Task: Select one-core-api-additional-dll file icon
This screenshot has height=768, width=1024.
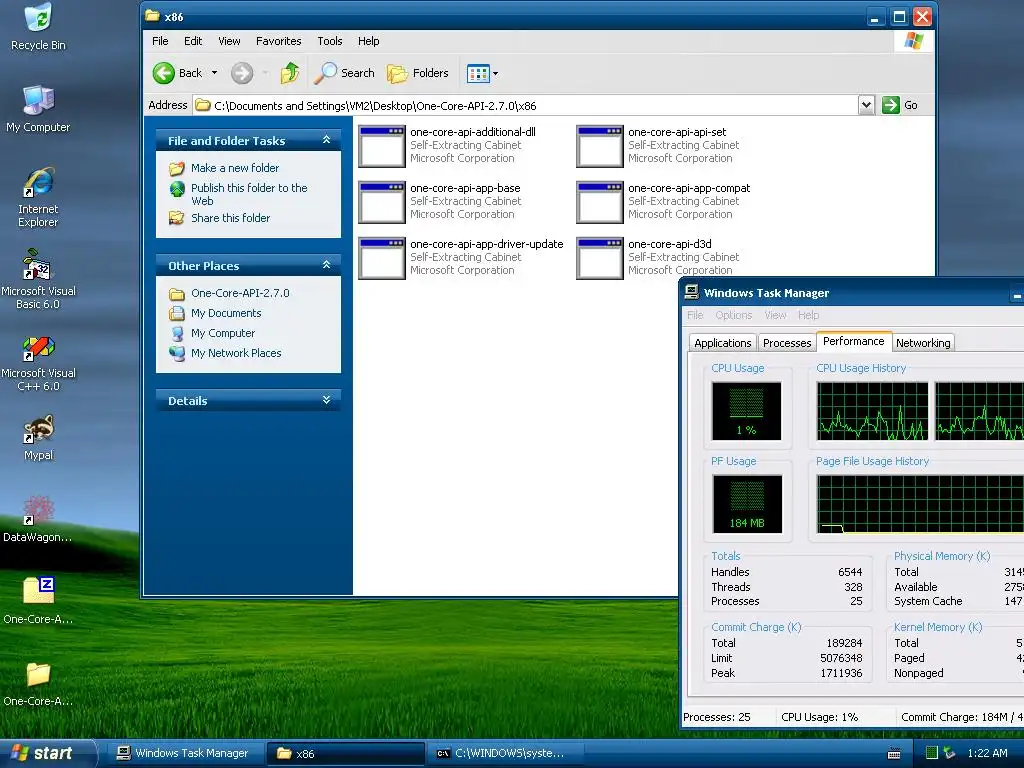Action: coord(382,146)
